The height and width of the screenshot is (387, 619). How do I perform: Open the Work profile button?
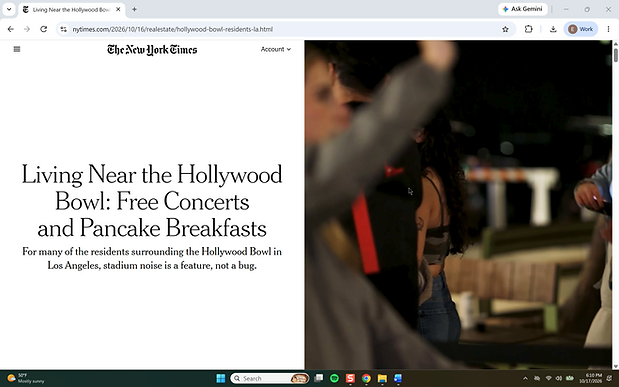(x=580, y=29)
